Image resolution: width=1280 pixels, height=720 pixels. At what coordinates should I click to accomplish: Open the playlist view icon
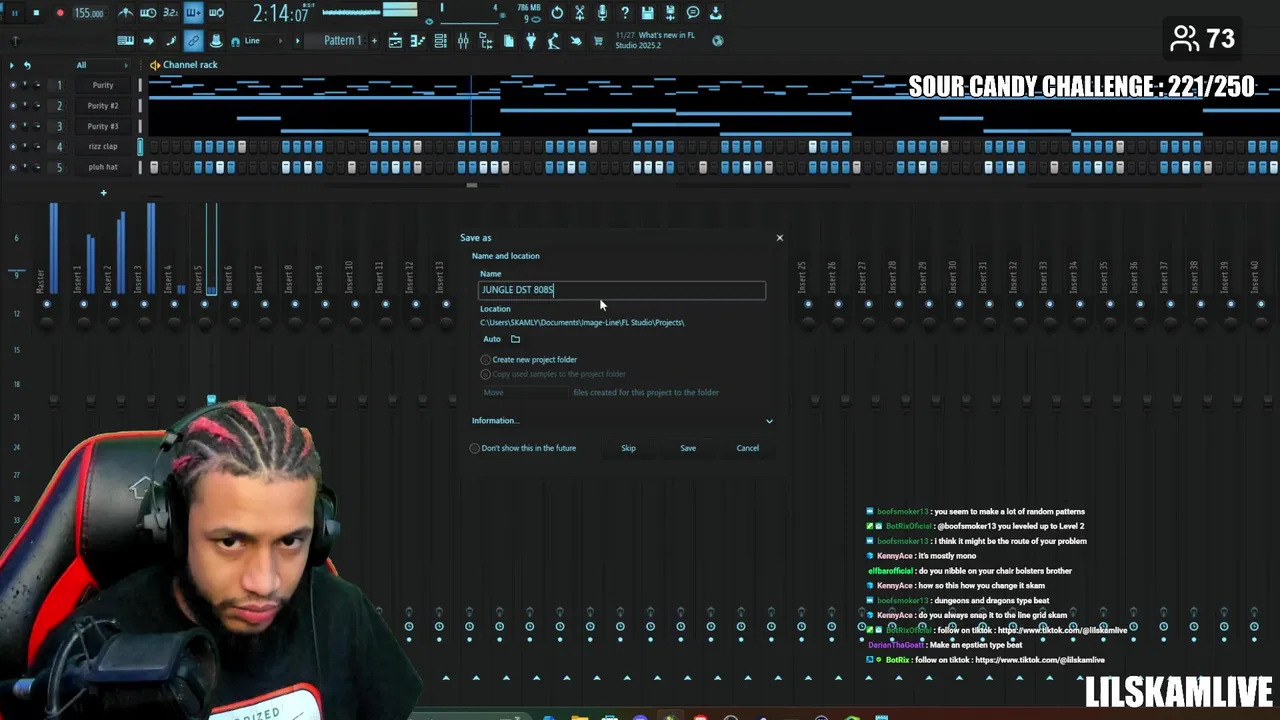[395, 41]
